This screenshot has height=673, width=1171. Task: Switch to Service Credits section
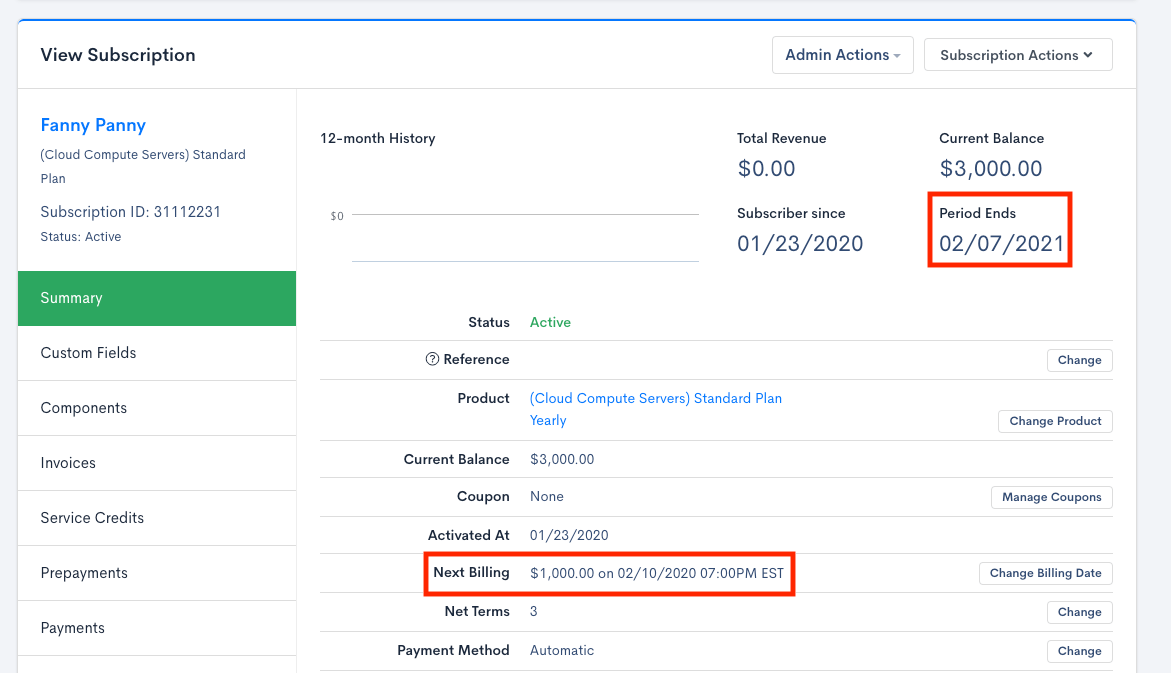click(x=157, y=518)
